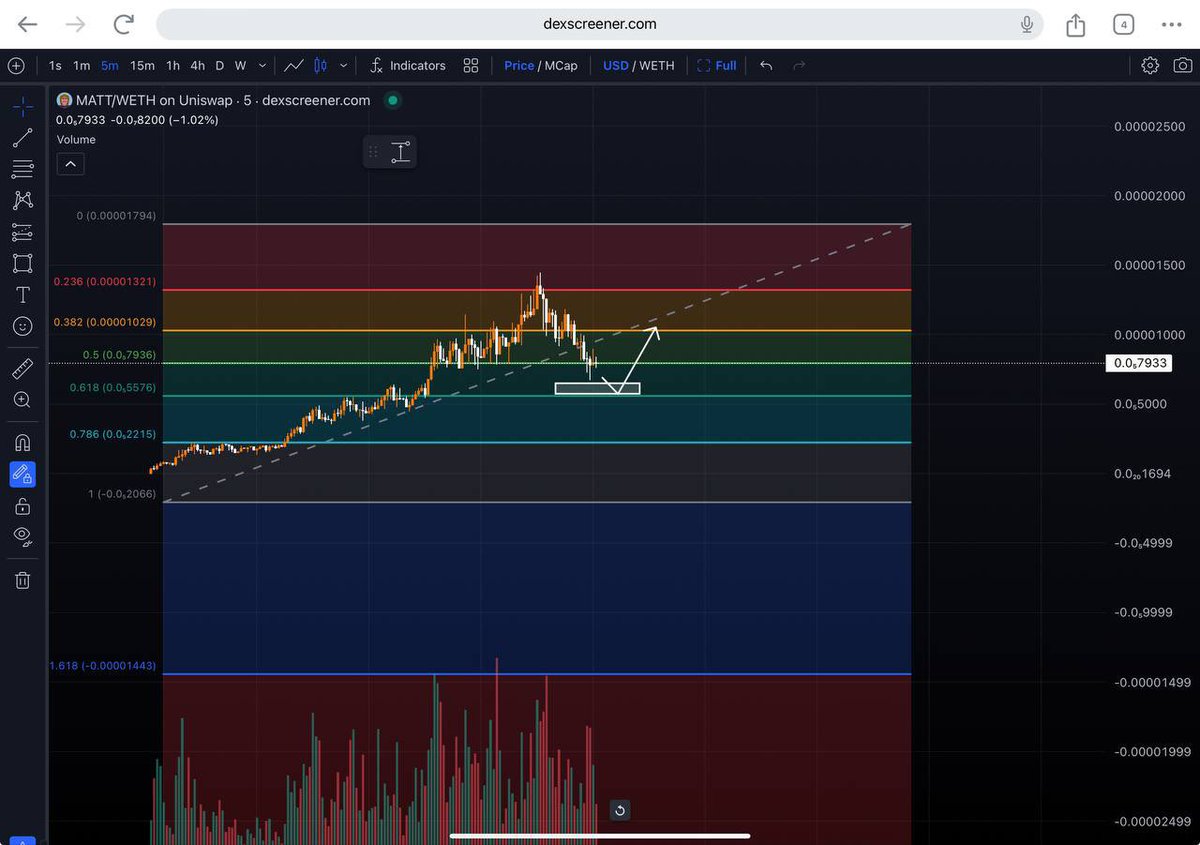Select the 4h timeframe
Viewport: 1200px width, 845px height.
197,66
